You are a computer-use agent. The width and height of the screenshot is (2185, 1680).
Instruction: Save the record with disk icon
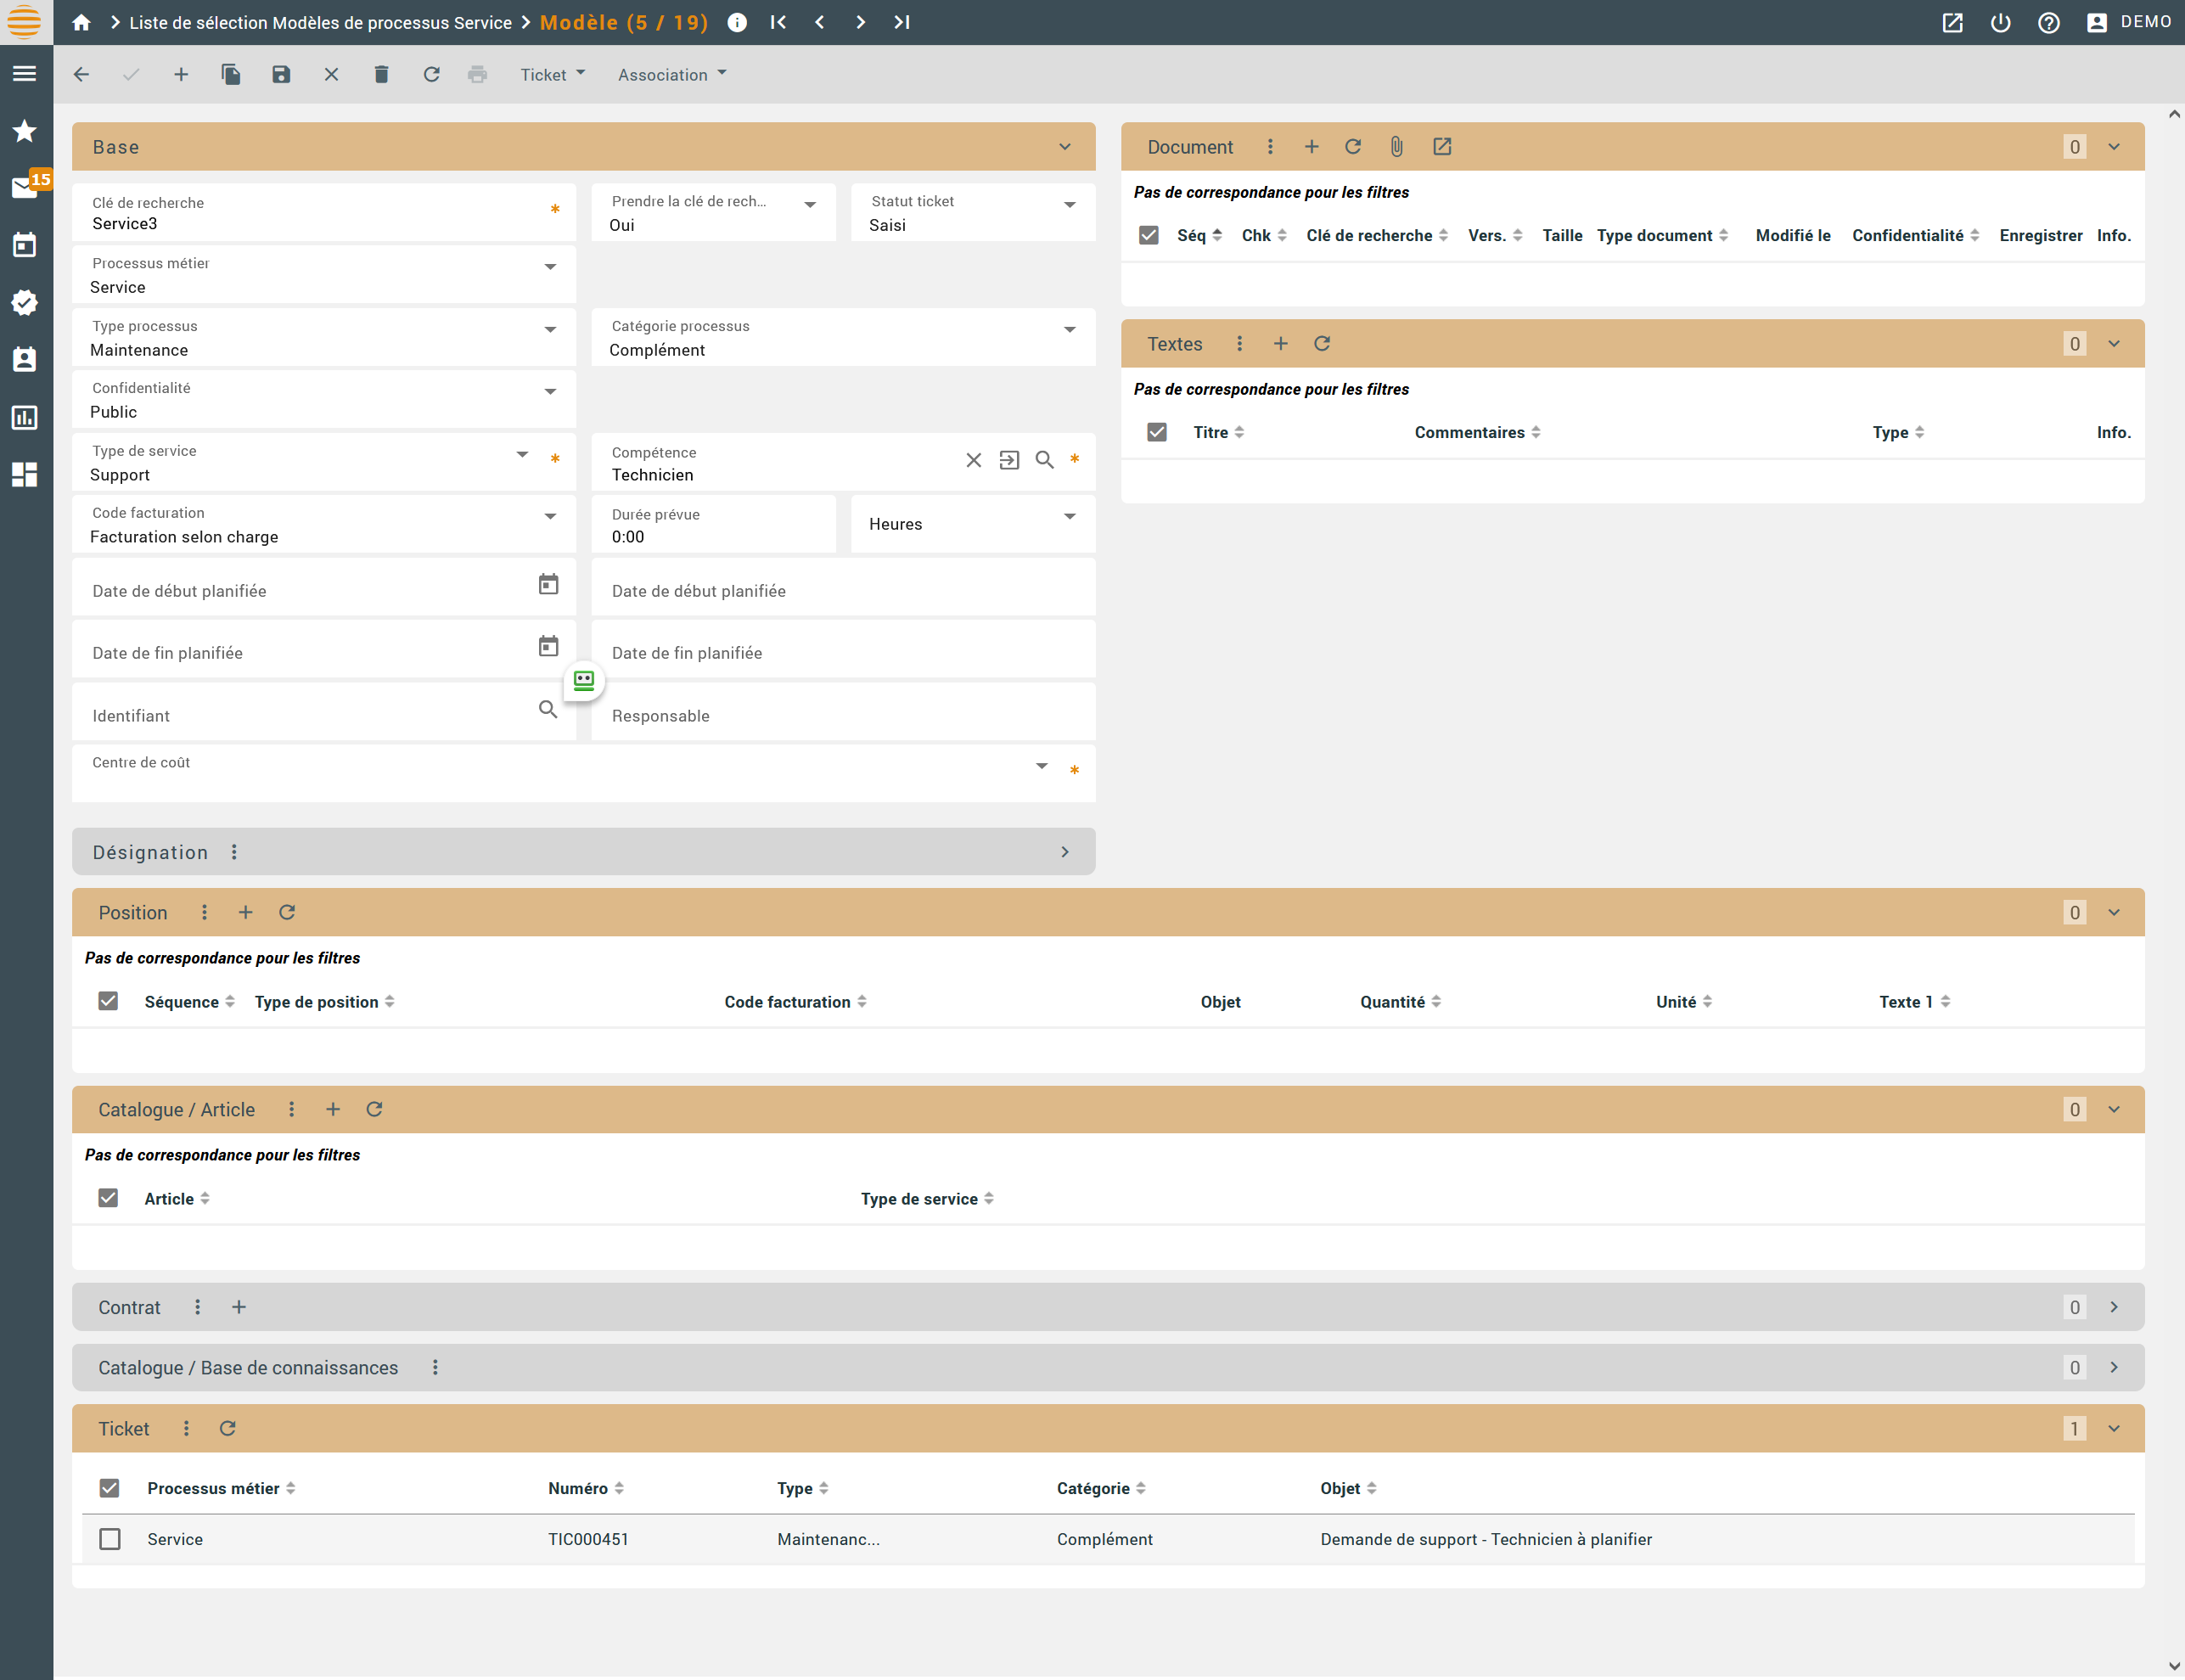click(281, 75)
